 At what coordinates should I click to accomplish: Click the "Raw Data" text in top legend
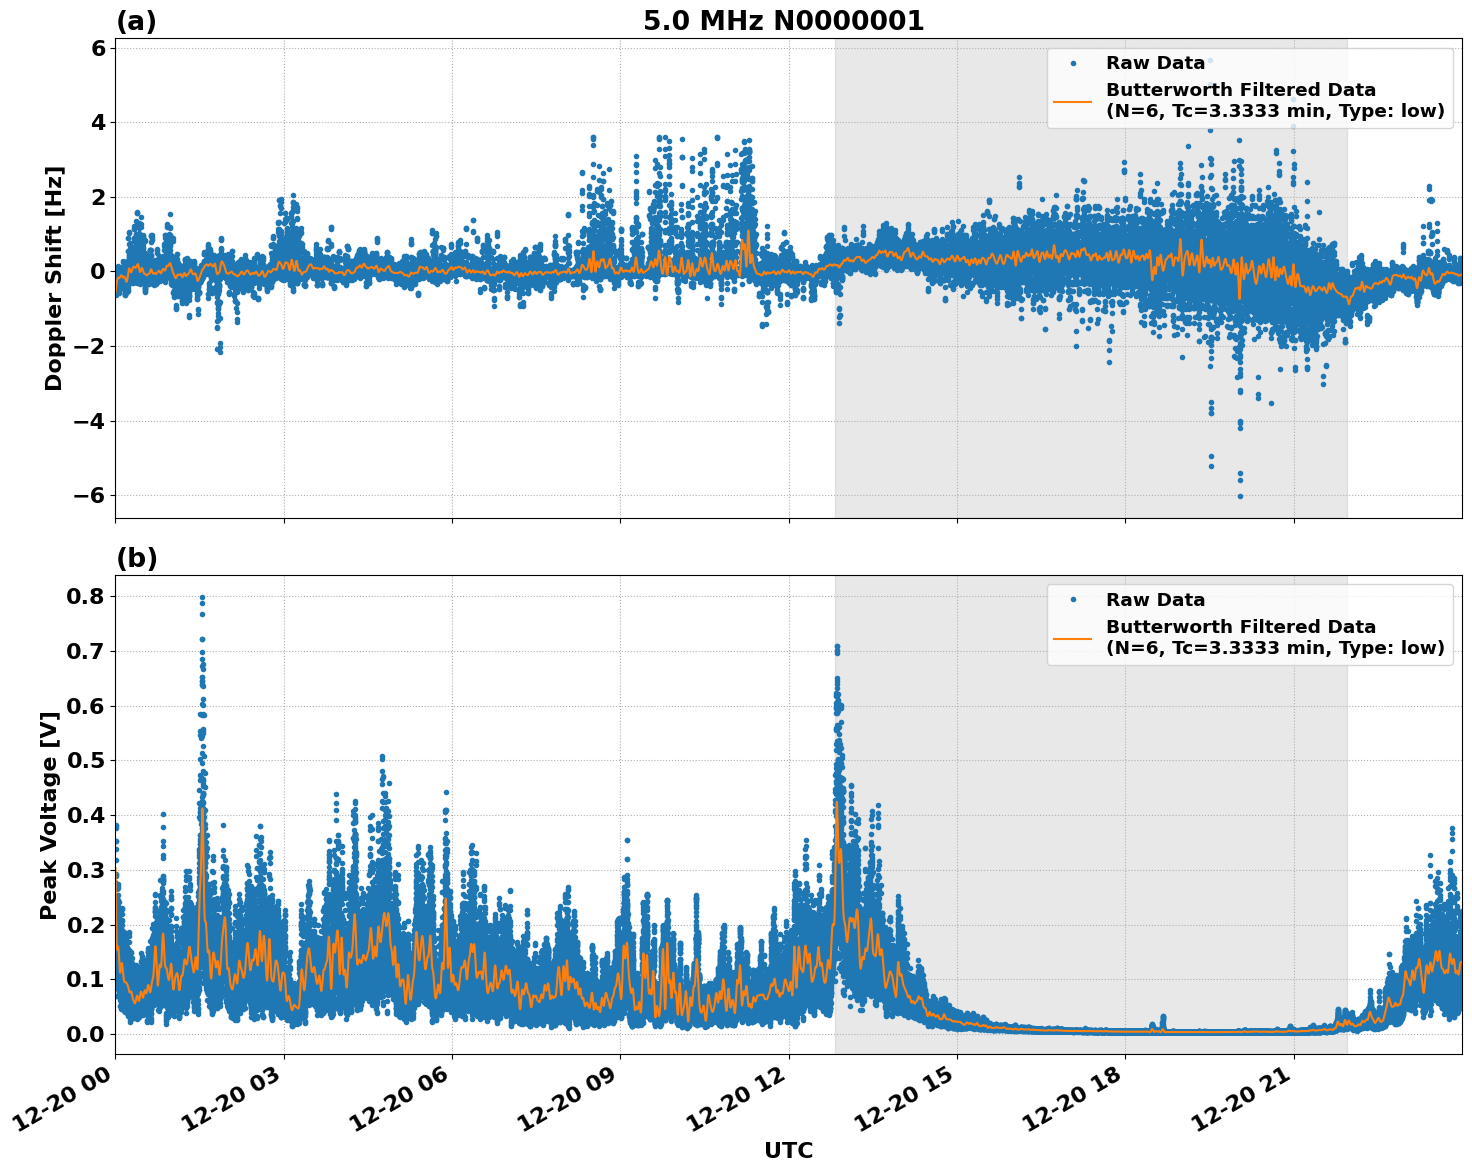(1155, 63)
